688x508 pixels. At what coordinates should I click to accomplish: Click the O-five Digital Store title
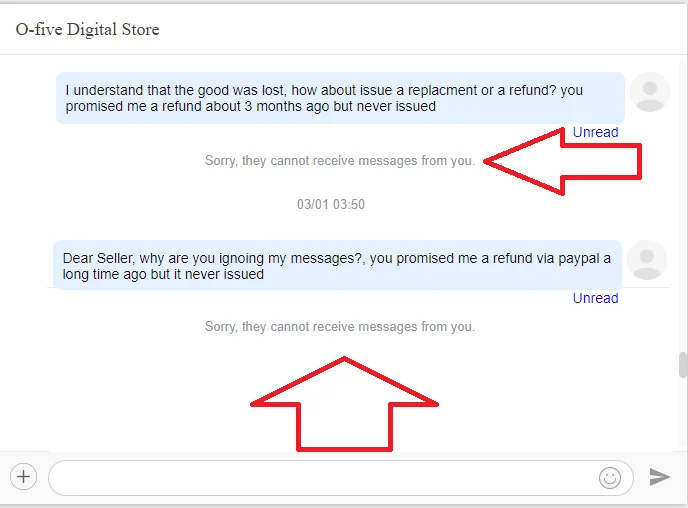pyautogui.click(x=87, y=29)
